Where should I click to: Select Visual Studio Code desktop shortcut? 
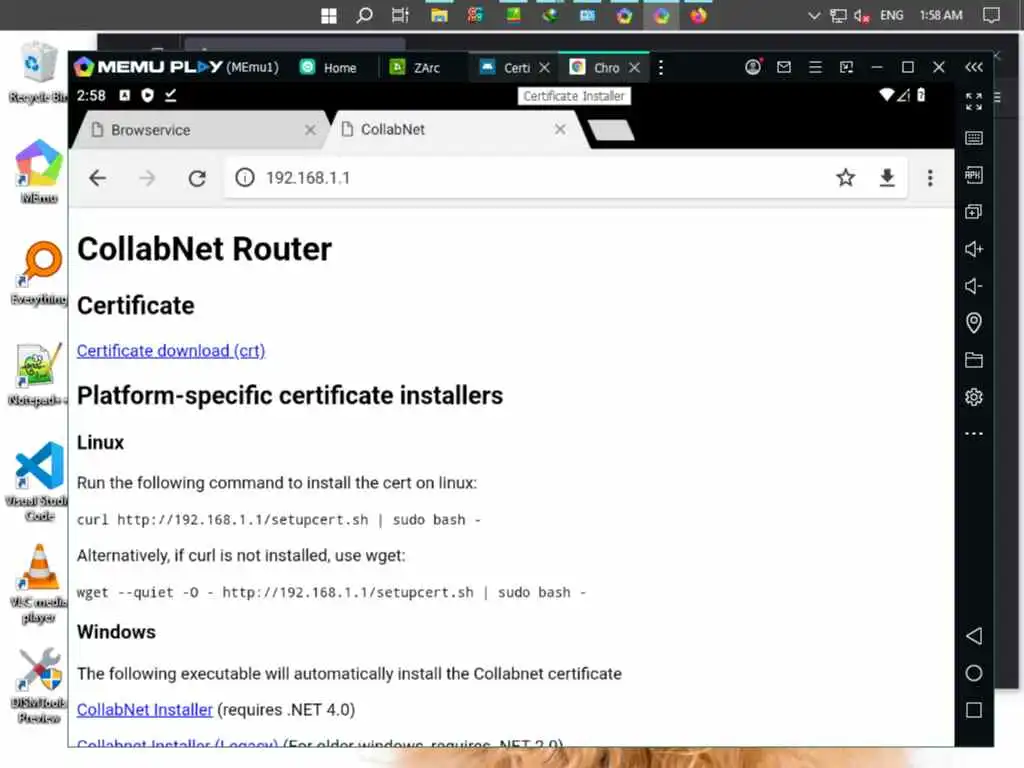point(39,482)
